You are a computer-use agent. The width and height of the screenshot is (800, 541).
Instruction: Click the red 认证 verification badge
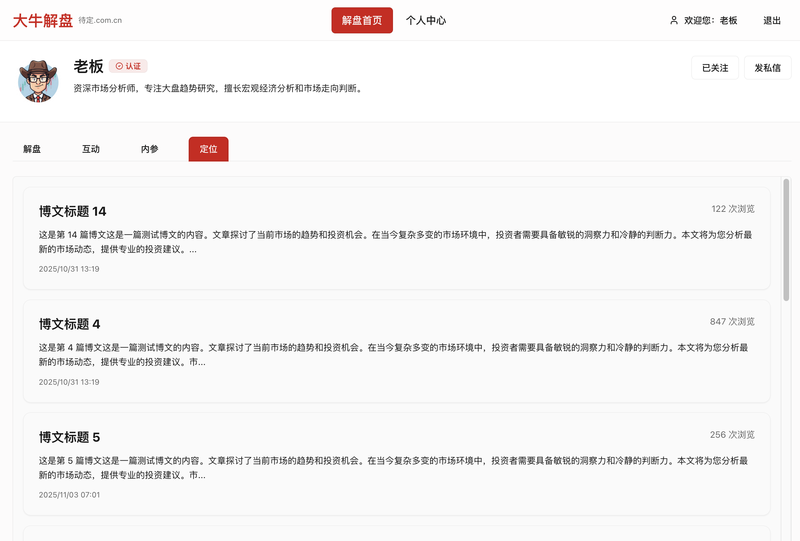128,66
